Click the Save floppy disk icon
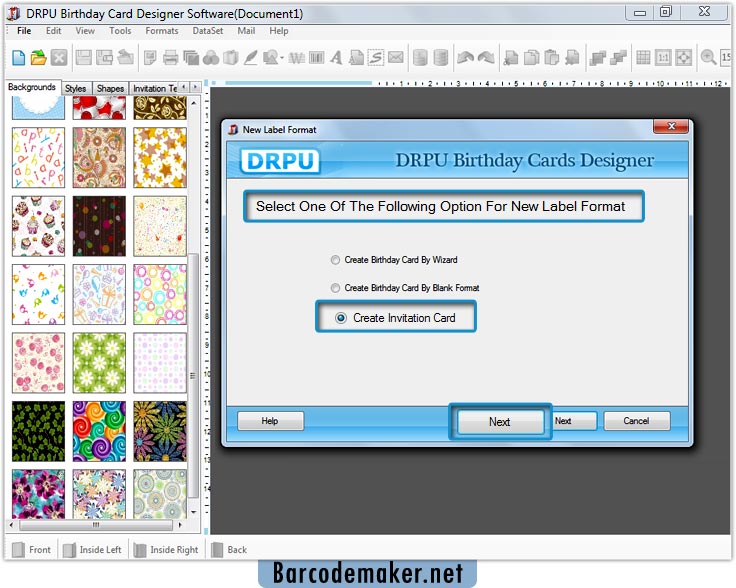 tap(84, 58)
